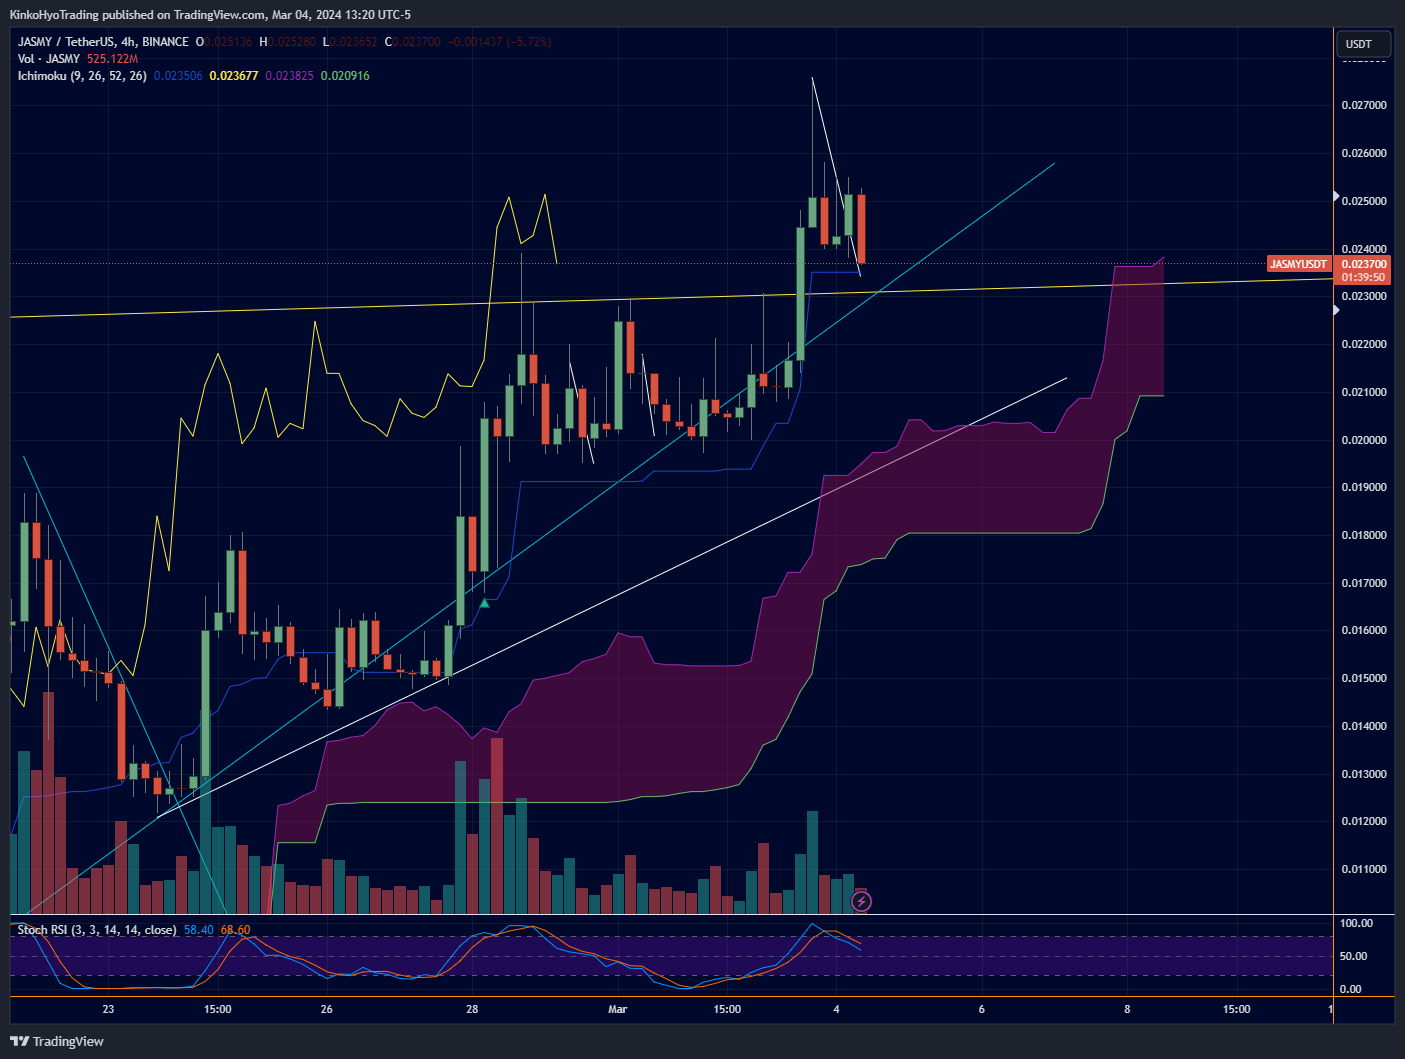This screenshot has height=1059, width=1405.
Task: Click the red JASMYUSDT price label
Action: pyautogui.click(x=1298, y=264)
